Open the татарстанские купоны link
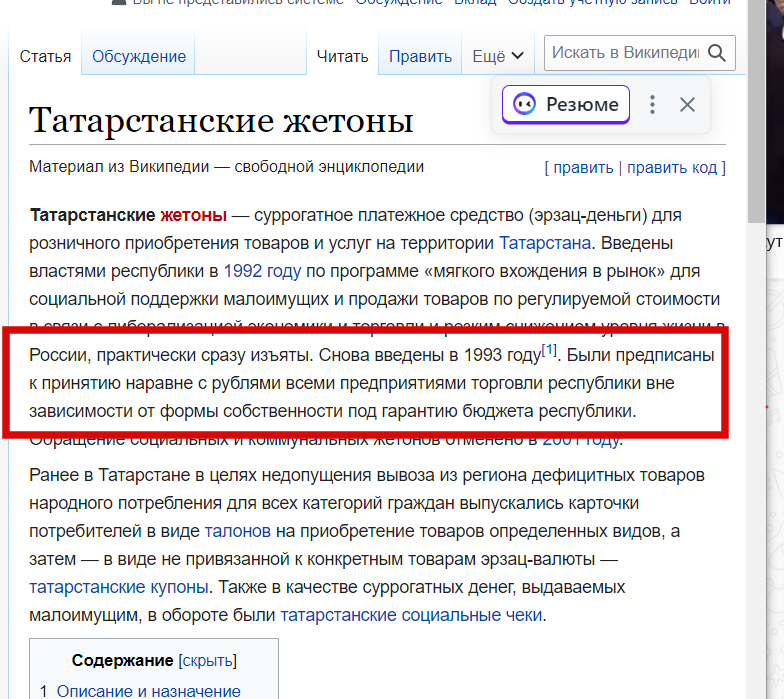The image size is (784, 699). click(x=118, y=587)
